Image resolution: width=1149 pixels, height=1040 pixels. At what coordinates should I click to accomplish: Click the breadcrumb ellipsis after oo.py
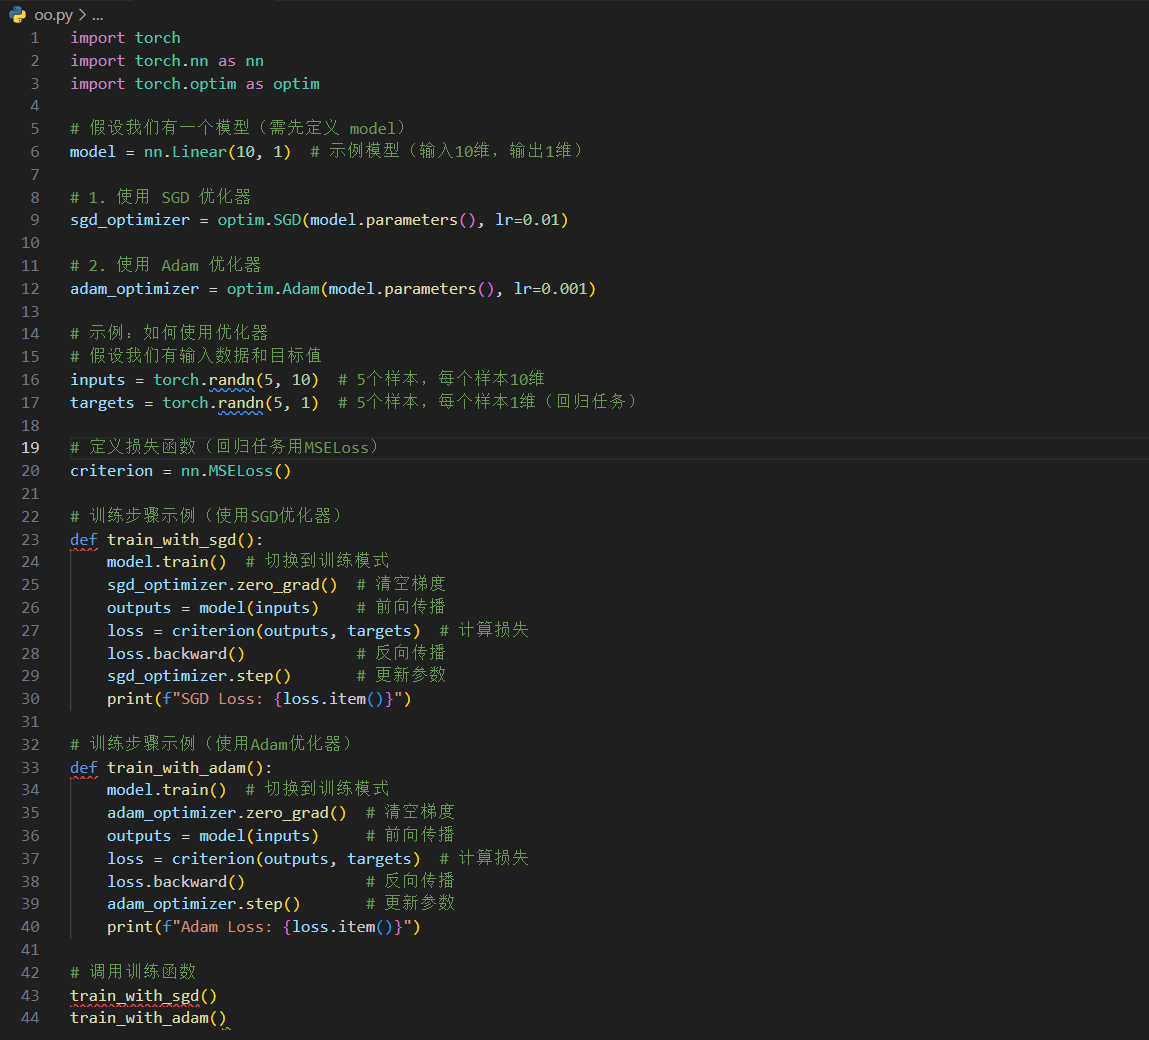coord(97,15)
